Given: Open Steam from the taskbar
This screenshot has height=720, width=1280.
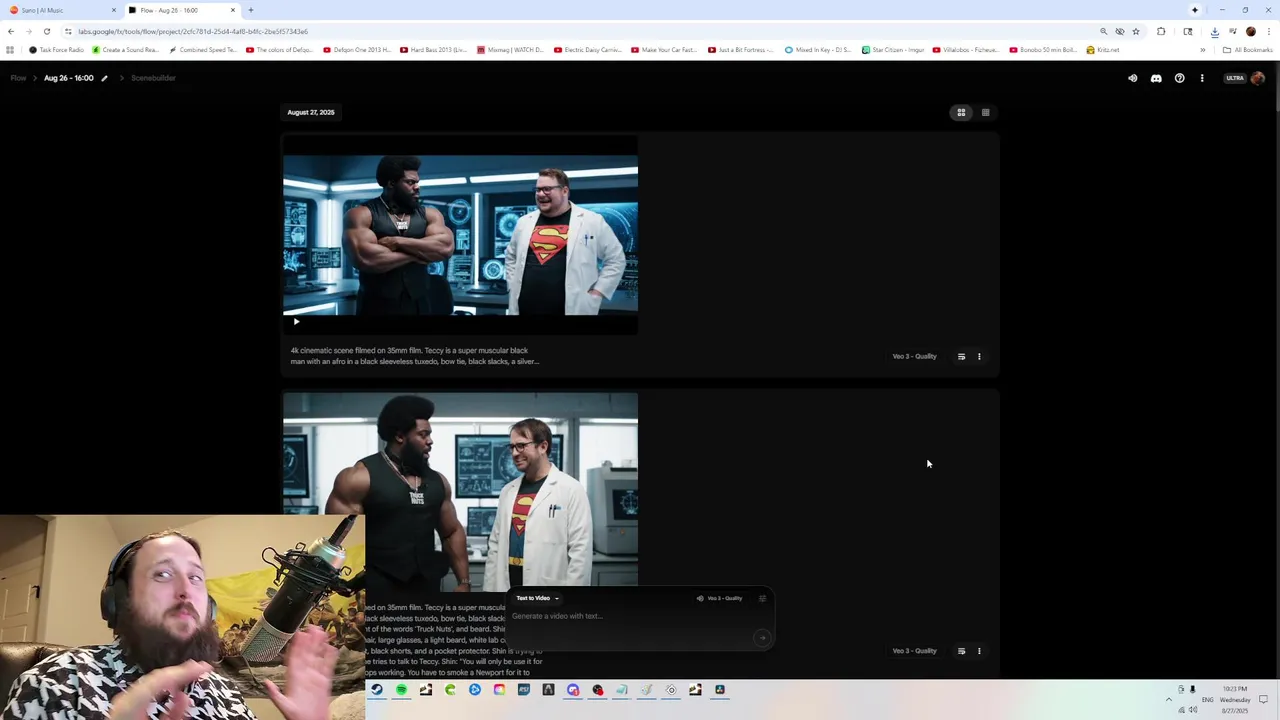Looking at the screenshot, I should [376, 690].
